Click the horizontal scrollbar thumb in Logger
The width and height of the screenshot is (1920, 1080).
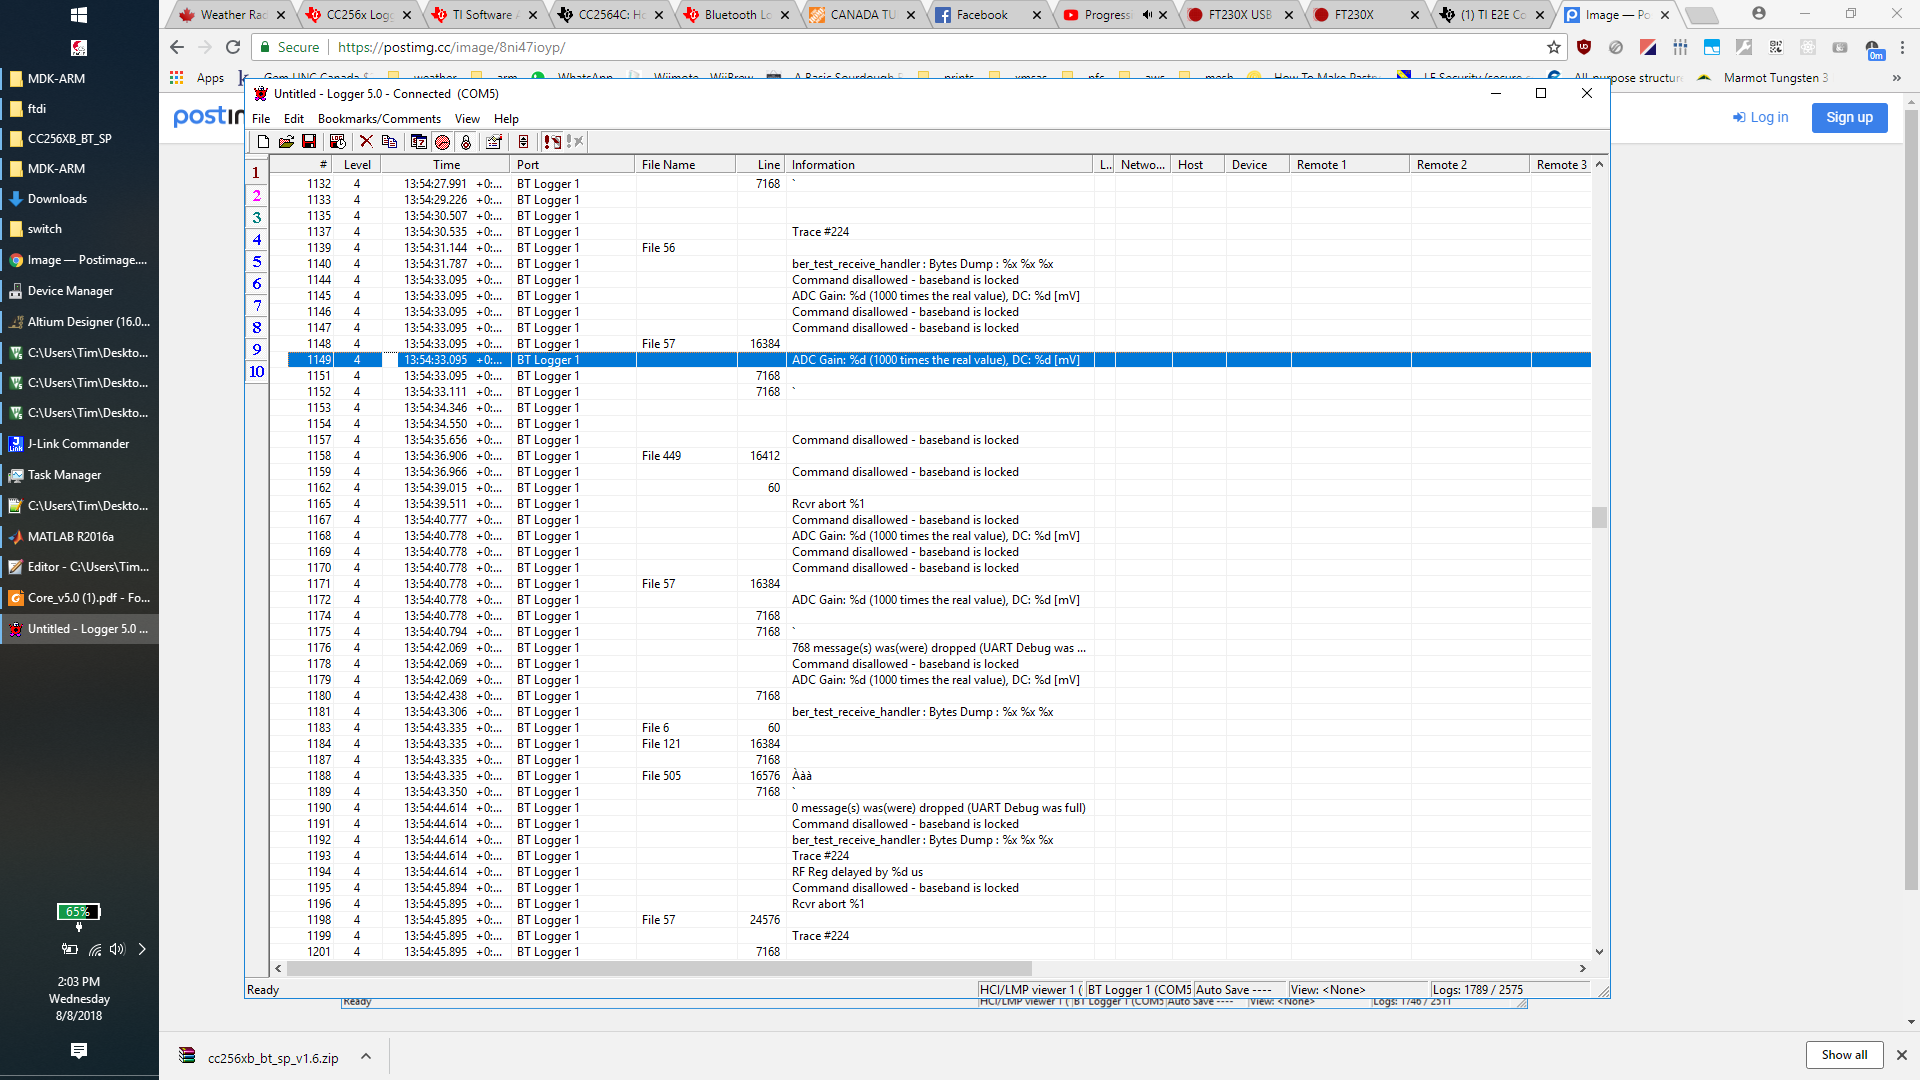coord(658,968)
